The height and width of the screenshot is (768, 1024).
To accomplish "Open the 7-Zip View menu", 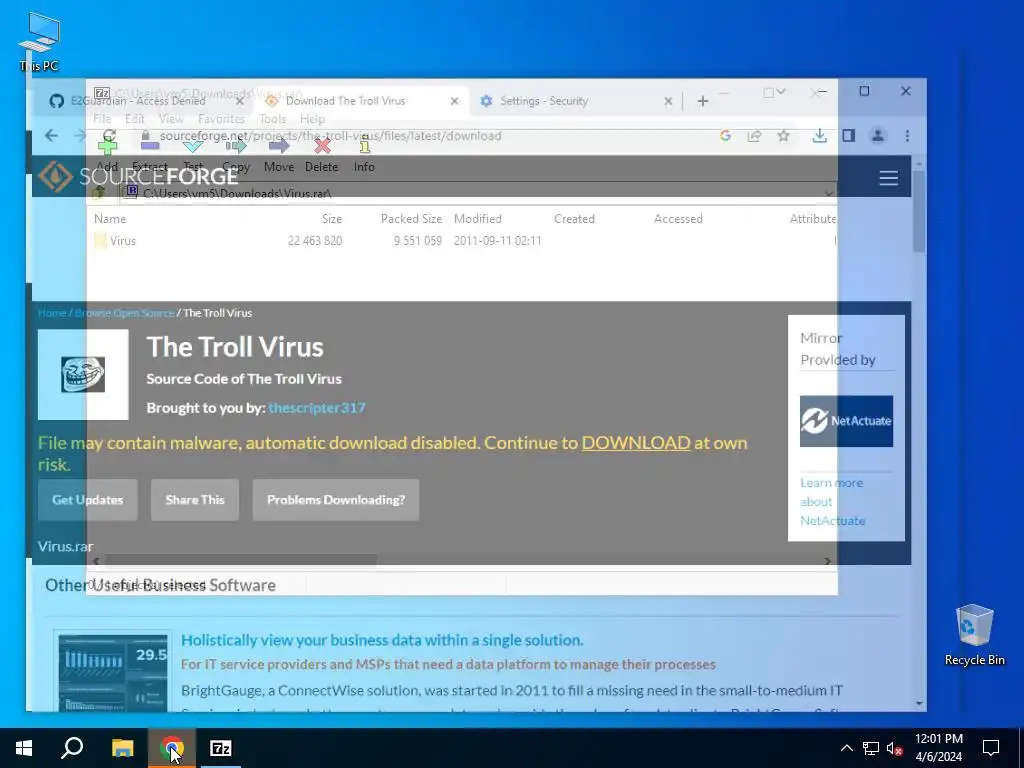I will 171,119.
